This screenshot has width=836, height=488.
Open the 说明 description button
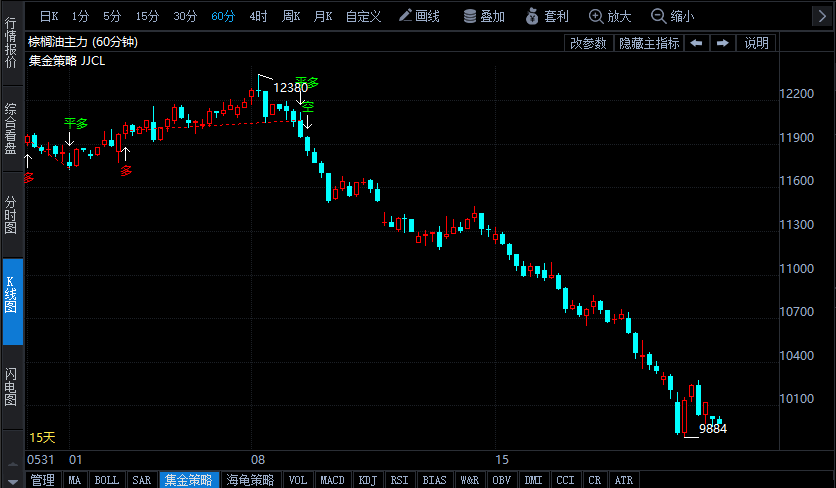756,43
